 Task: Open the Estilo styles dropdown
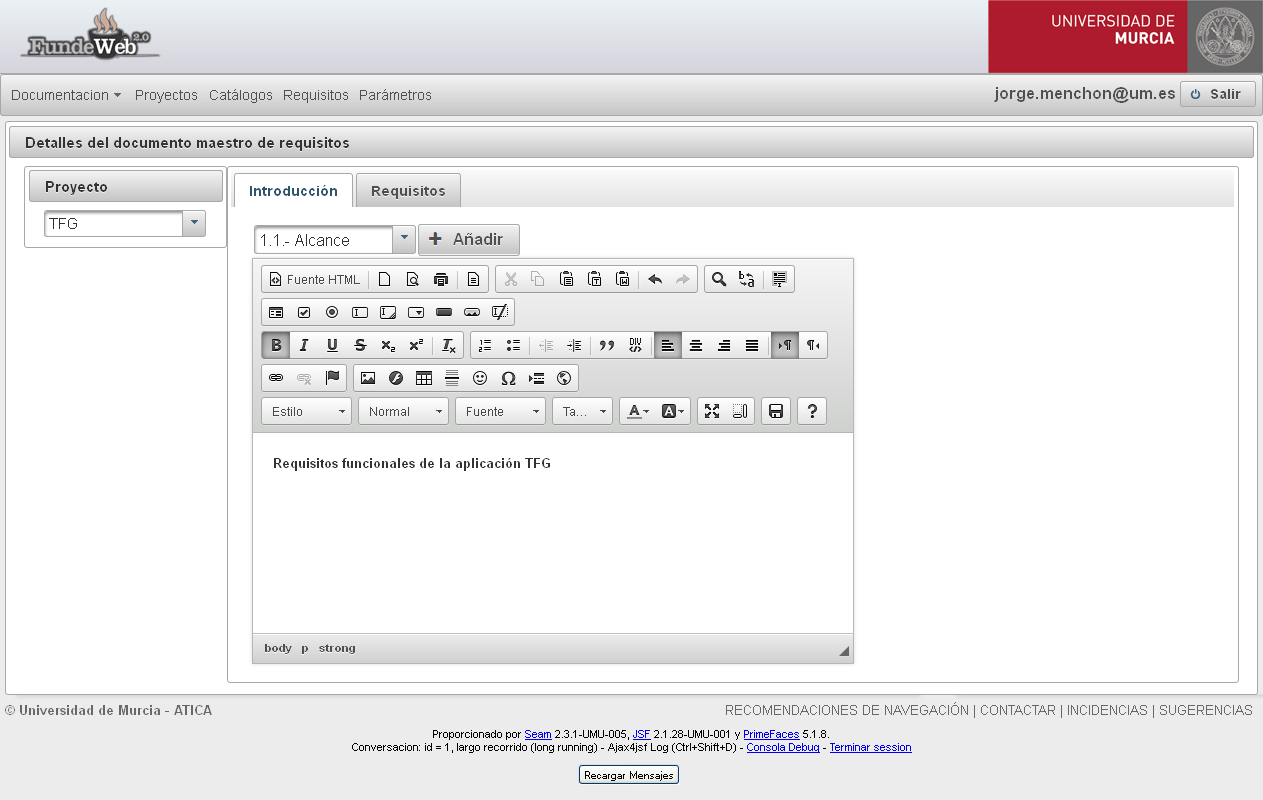click(307, 411)
